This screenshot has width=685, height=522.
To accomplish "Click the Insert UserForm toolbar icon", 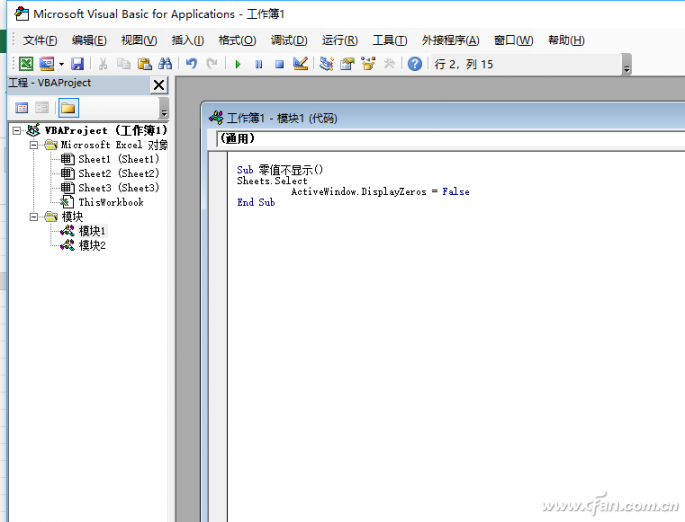I will (x=46, y=64).
